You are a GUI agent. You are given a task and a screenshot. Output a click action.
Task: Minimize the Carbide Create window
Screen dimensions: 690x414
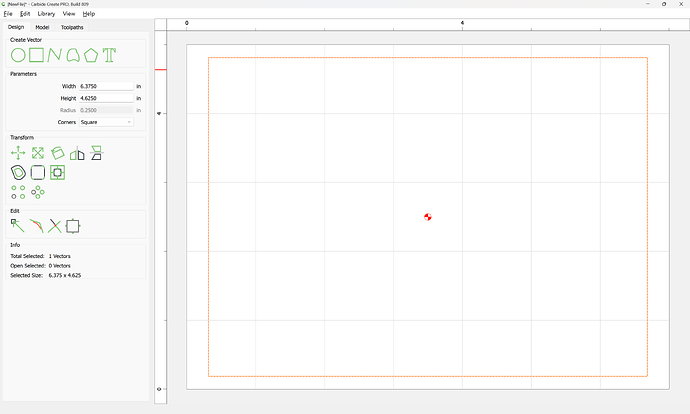pos(648,4)
